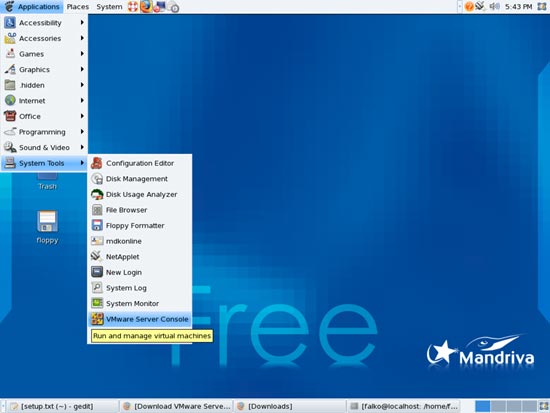Viewport: 550px width, 413px height.
Task: Click the System Log icon
Action: (x=97, y=288)
